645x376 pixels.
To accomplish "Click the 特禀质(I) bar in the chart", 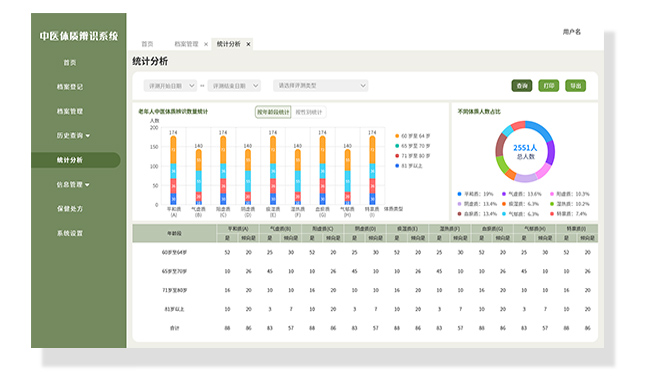I will pyautogui.click(x=372, y=170).
